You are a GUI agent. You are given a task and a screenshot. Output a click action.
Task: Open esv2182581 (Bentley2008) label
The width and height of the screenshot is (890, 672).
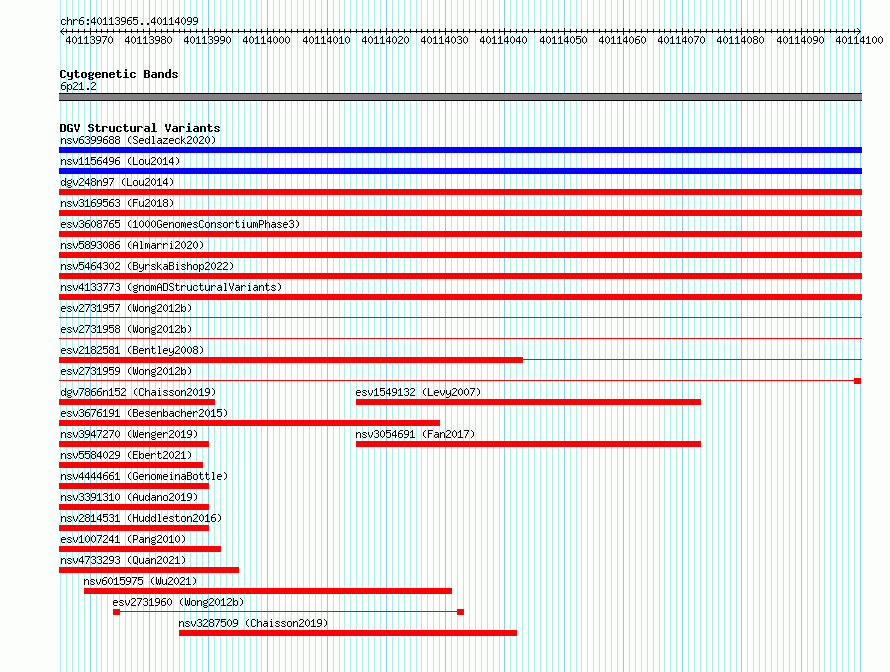(x=132, y=350)
